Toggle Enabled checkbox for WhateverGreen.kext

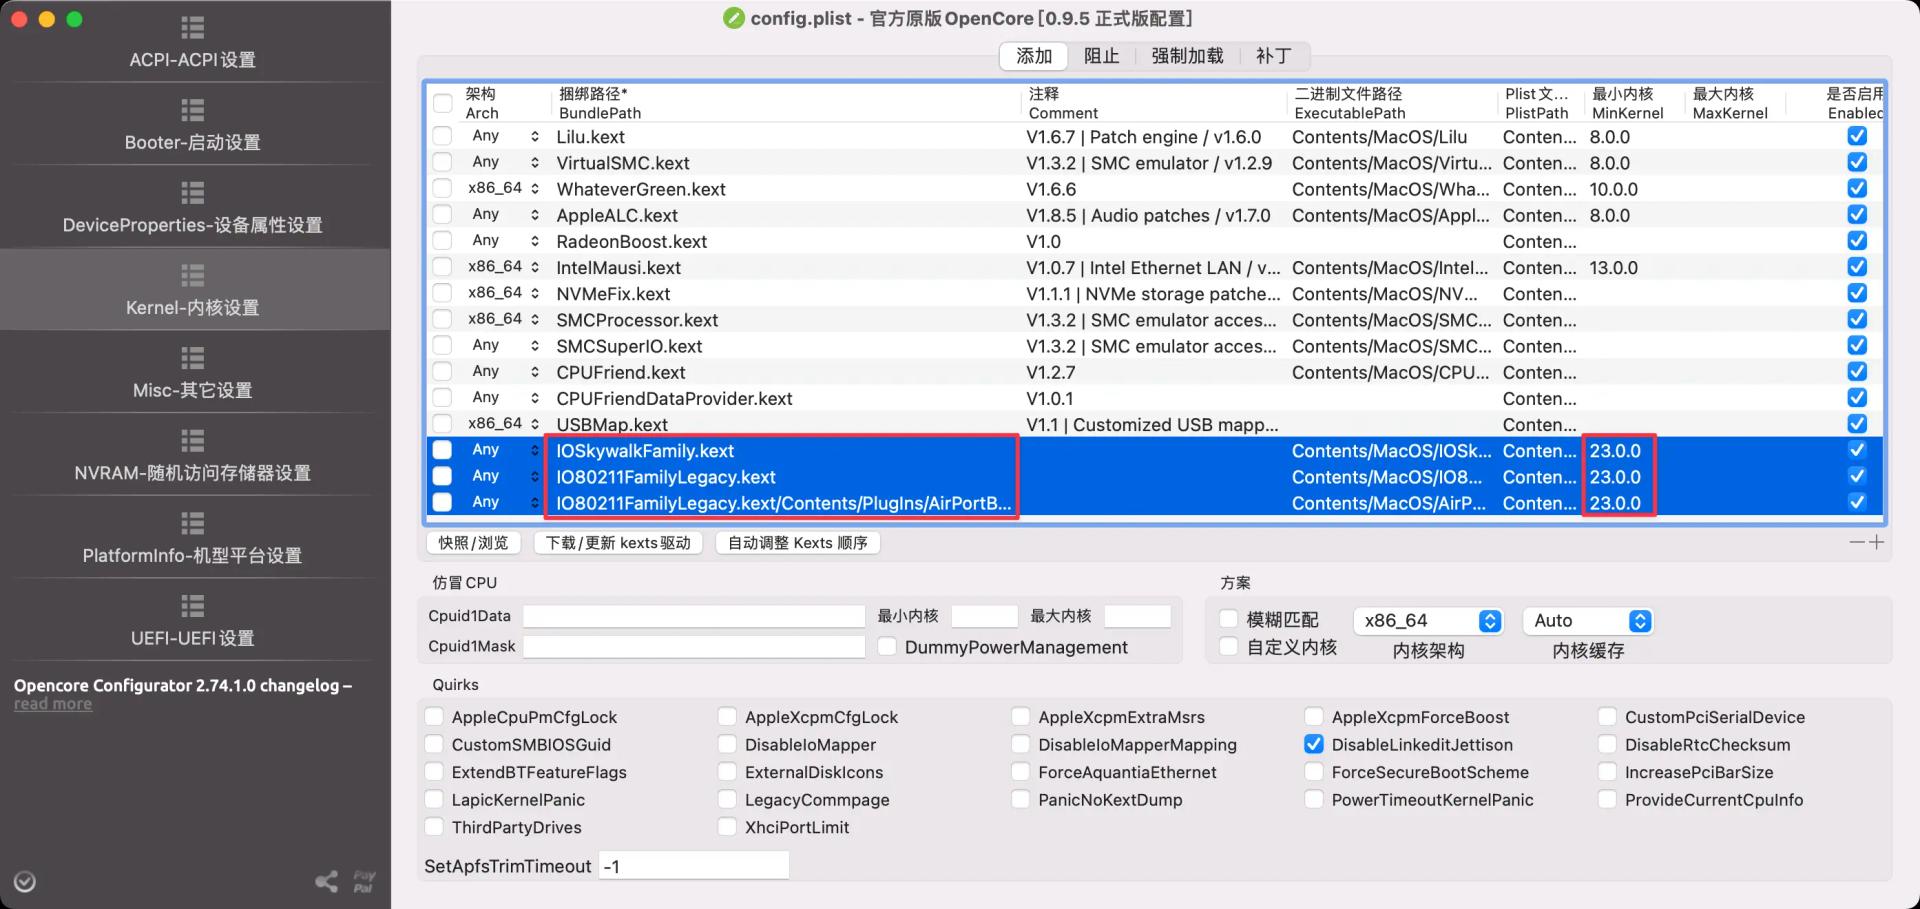click(x=1857, y=188)
